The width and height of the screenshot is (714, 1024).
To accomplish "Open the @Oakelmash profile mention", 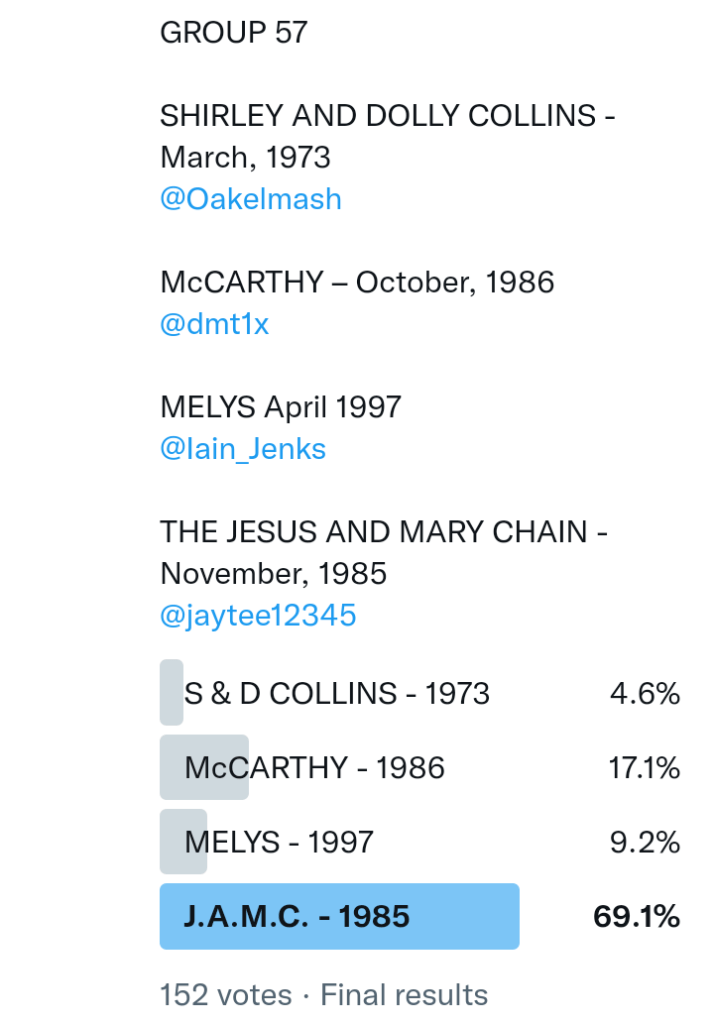I will [250, 199].
